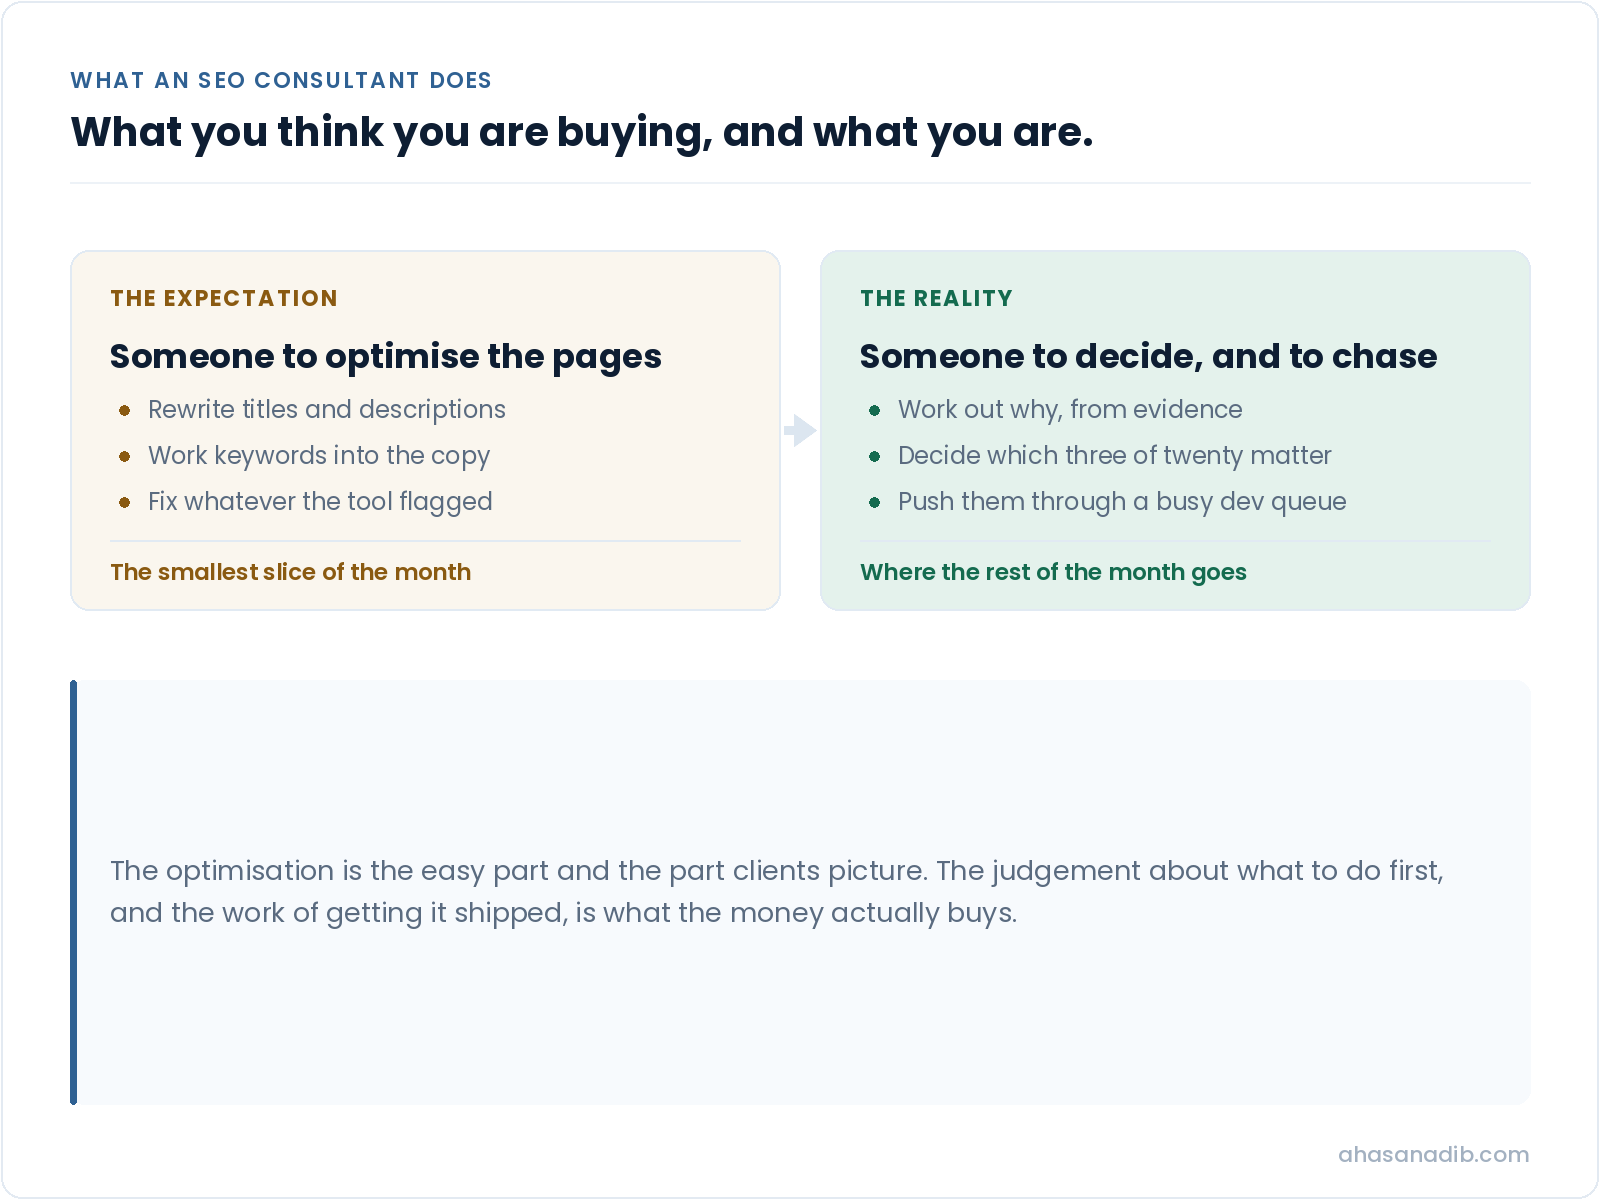Click the green bullet beside Decide which three
1600x1200 pixels.
coord(875,456)
